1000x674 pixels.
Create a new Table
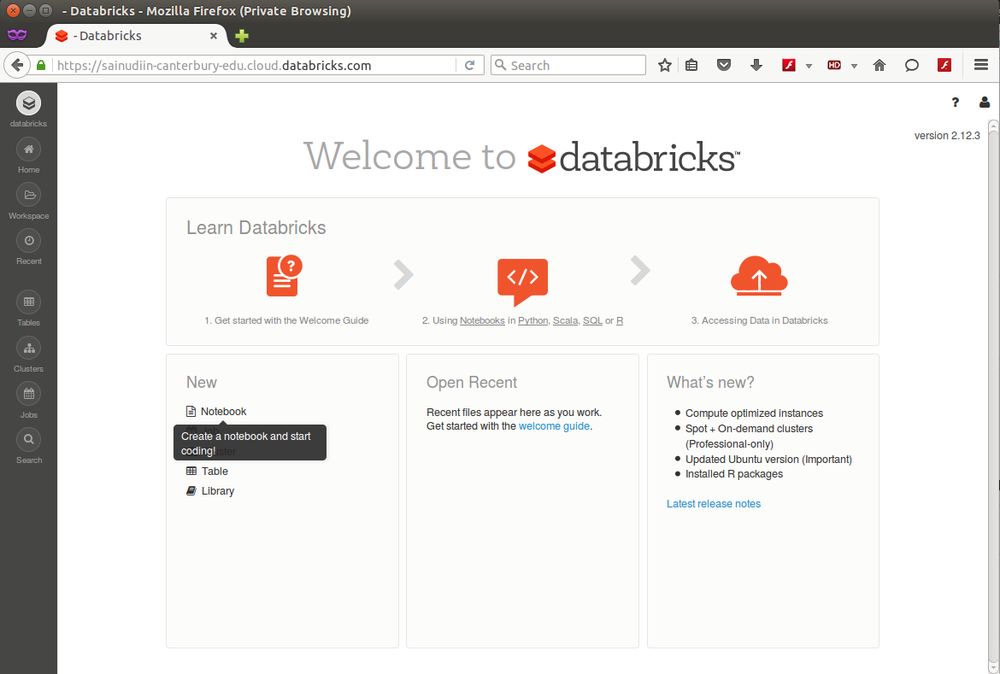(x=207, y=471)
